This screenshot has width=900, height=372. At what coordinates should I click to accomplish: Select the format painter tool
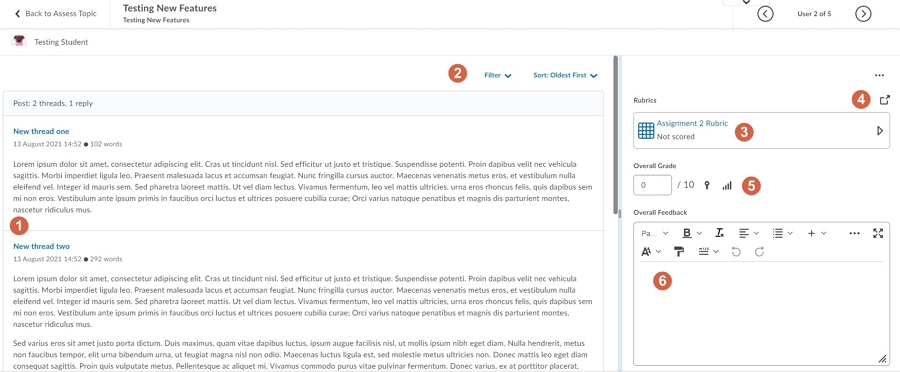pyautogui.click(x=679, y=251)
